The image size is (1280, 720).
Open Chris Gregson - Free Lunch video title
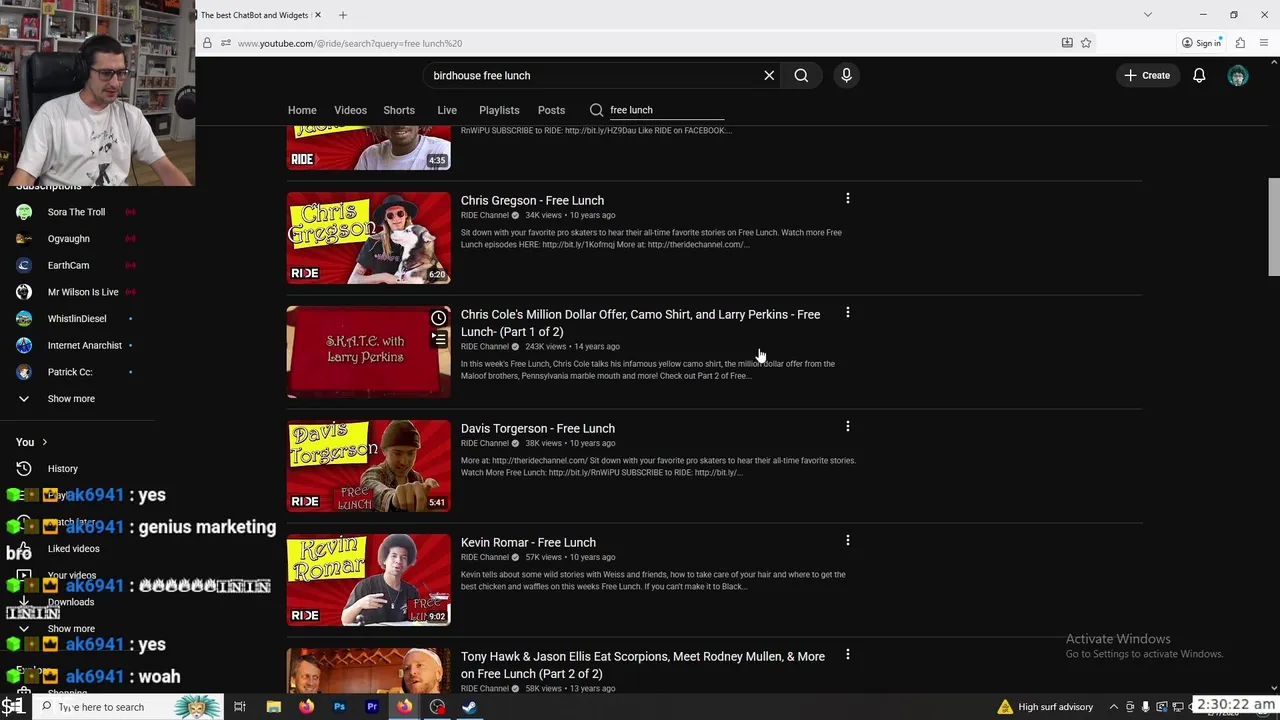pos(532,200)
